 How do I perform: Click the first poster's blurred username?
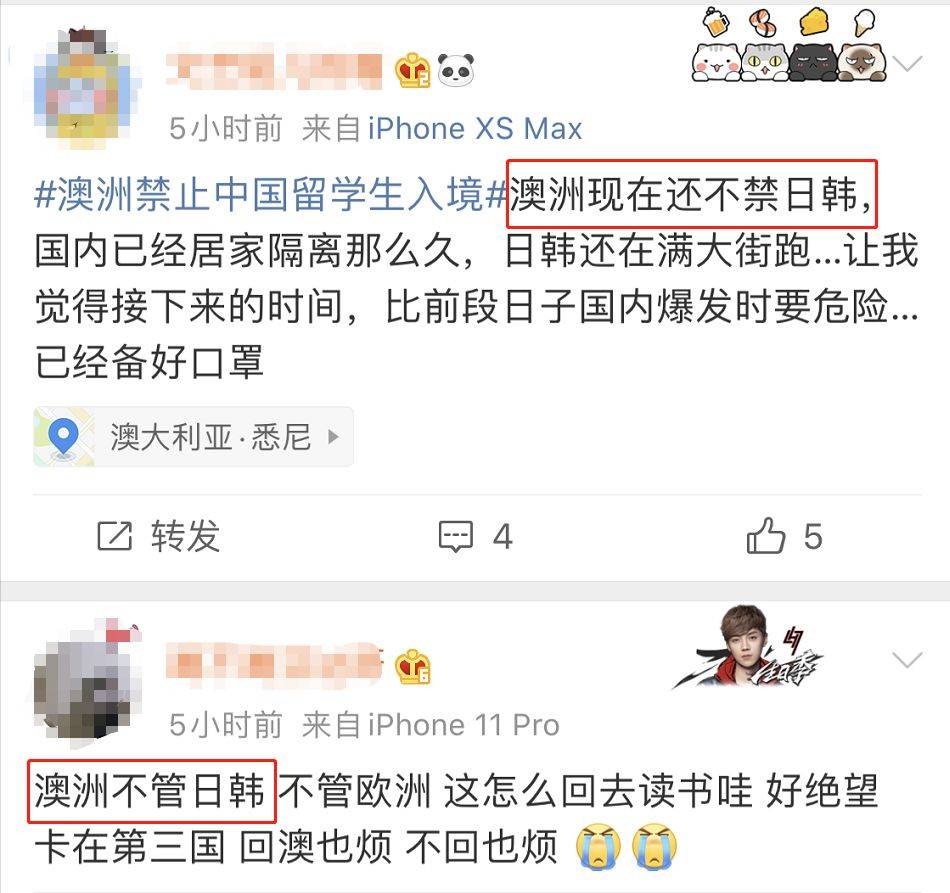(x=274, y=70)
